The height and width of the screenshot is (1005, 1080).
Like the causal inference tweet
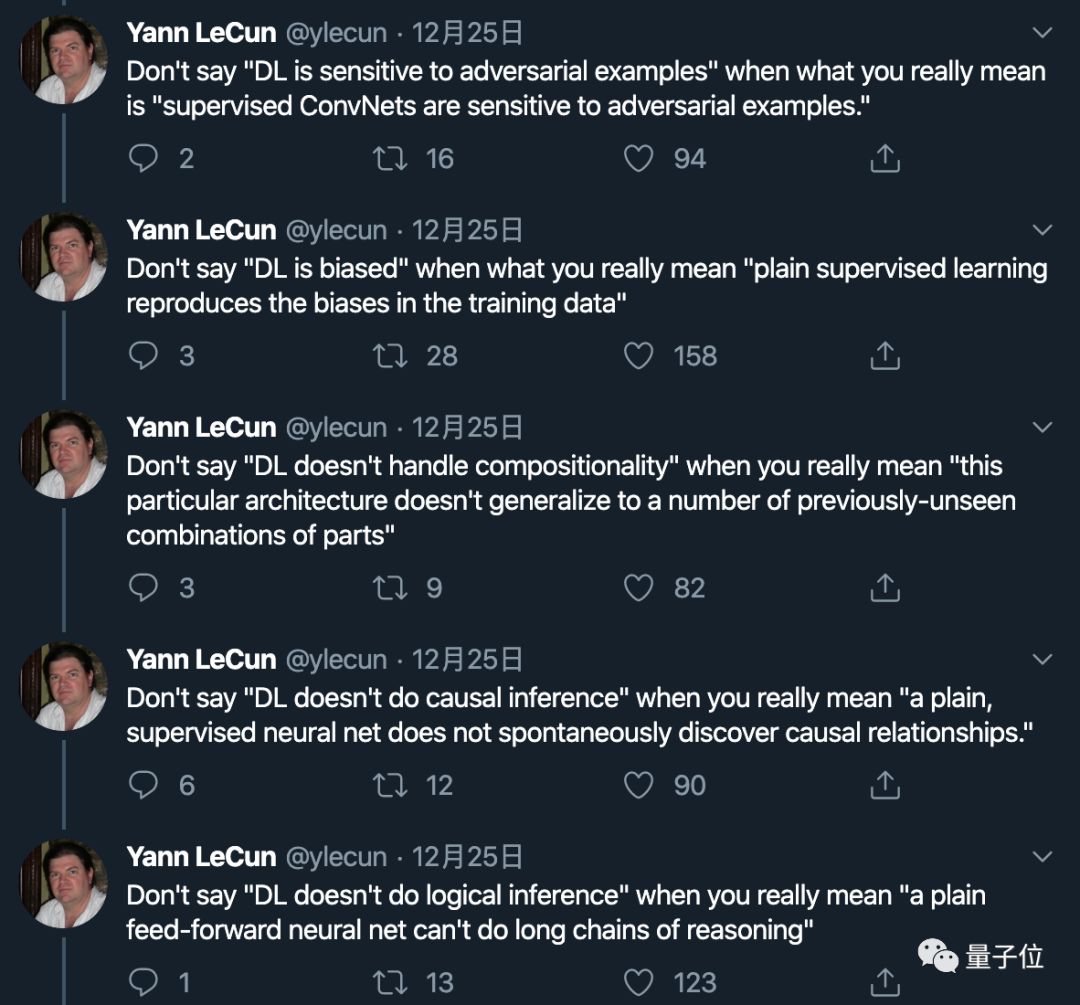click(x=638, y=786)
